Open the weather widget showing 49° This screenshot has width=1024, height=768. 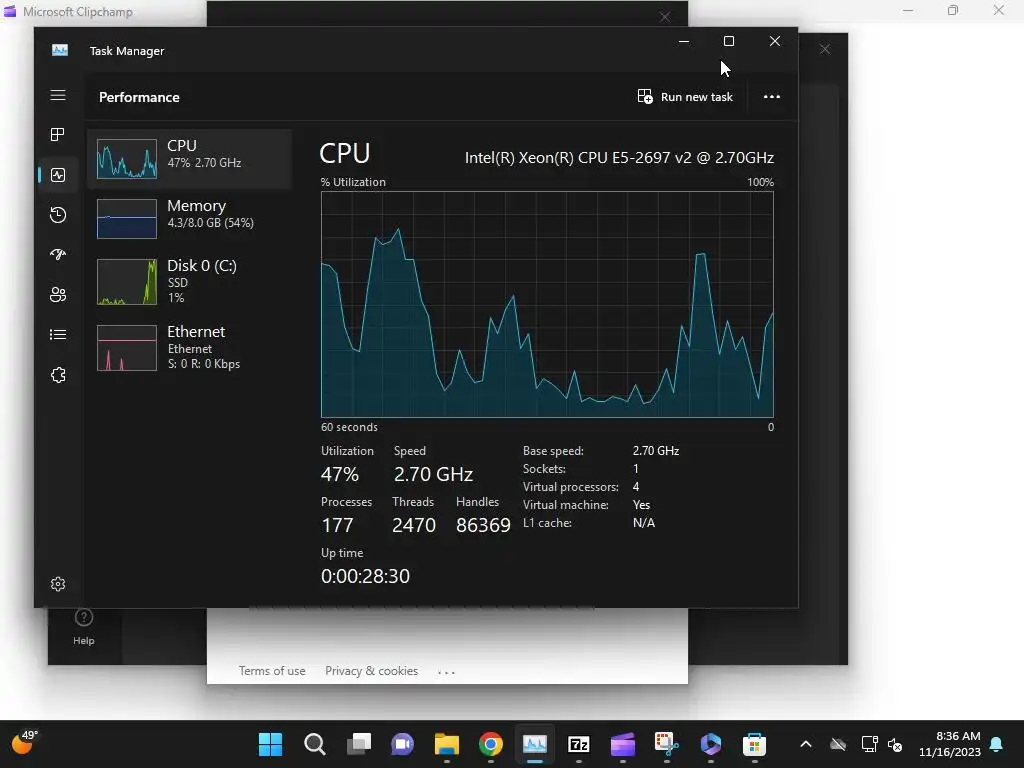25,743
